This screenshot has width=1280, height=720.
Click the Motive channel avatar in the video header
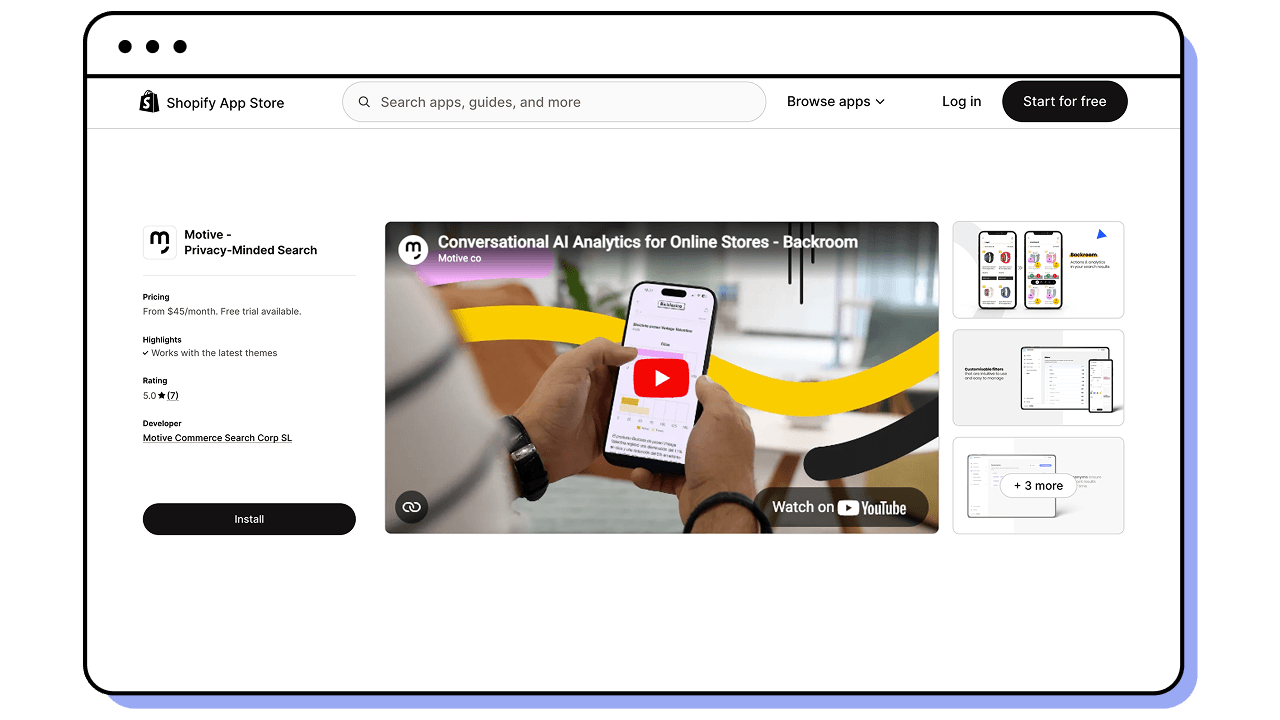(413, 249)
